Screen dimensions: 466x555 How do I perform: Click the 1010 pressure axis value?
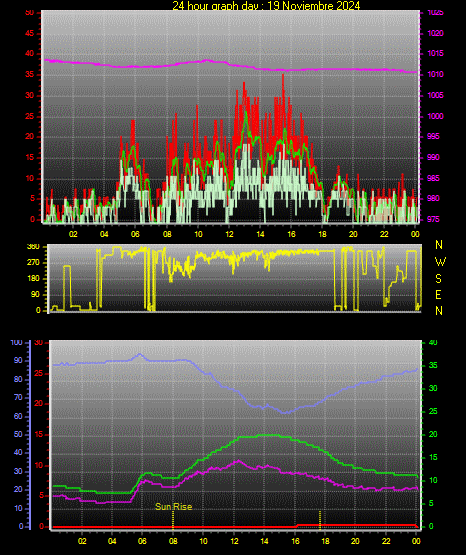point(435,74)
